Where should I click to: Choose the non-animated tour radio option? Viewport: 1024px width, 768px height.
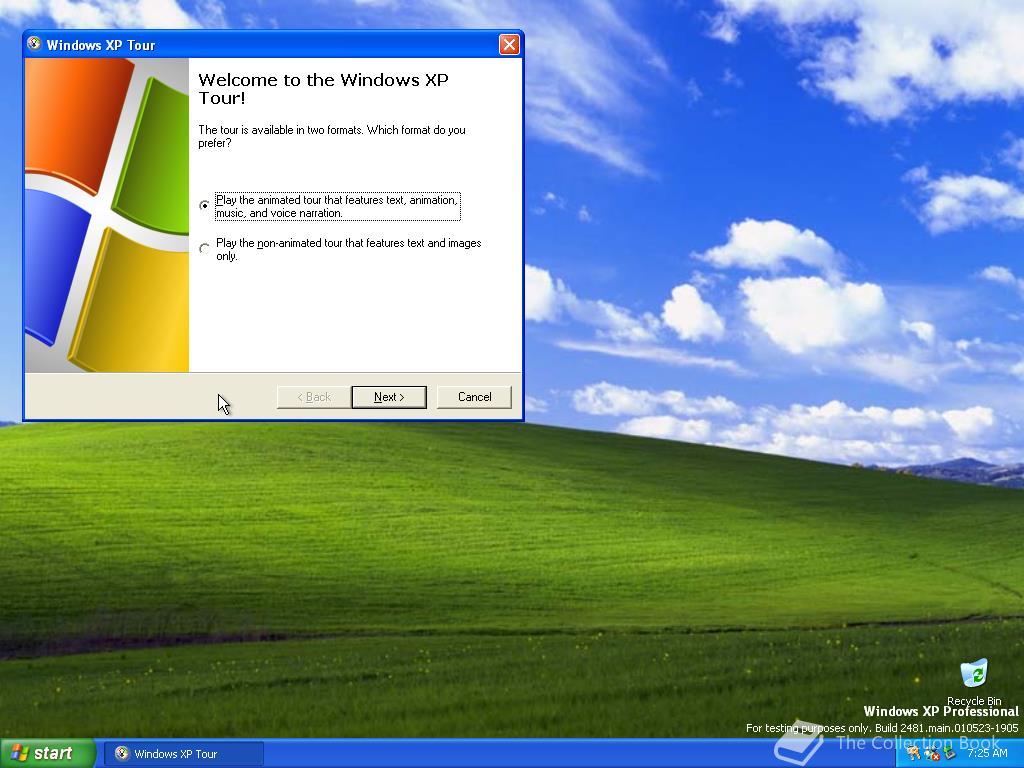204,248
